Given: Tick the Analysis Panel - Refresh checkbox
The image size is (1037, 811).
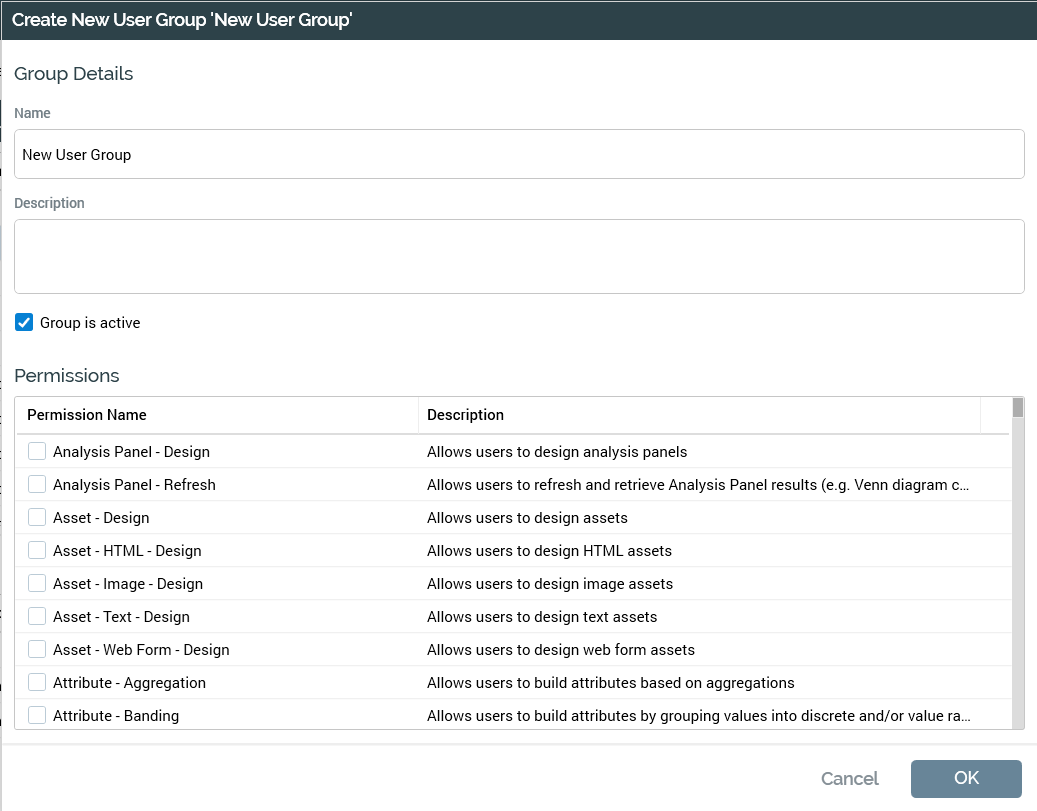Looking at the screenshot, I should tap(37, 485).
